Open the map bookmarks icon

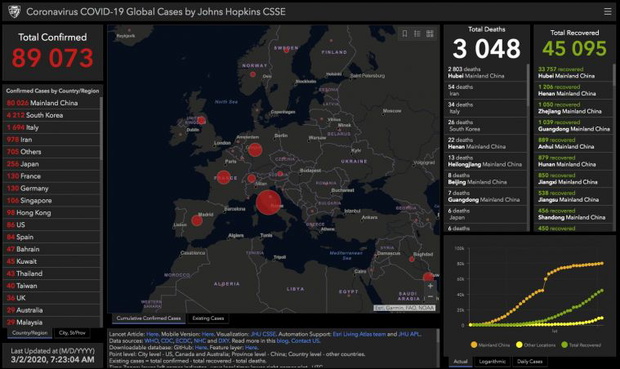point(405,34)
